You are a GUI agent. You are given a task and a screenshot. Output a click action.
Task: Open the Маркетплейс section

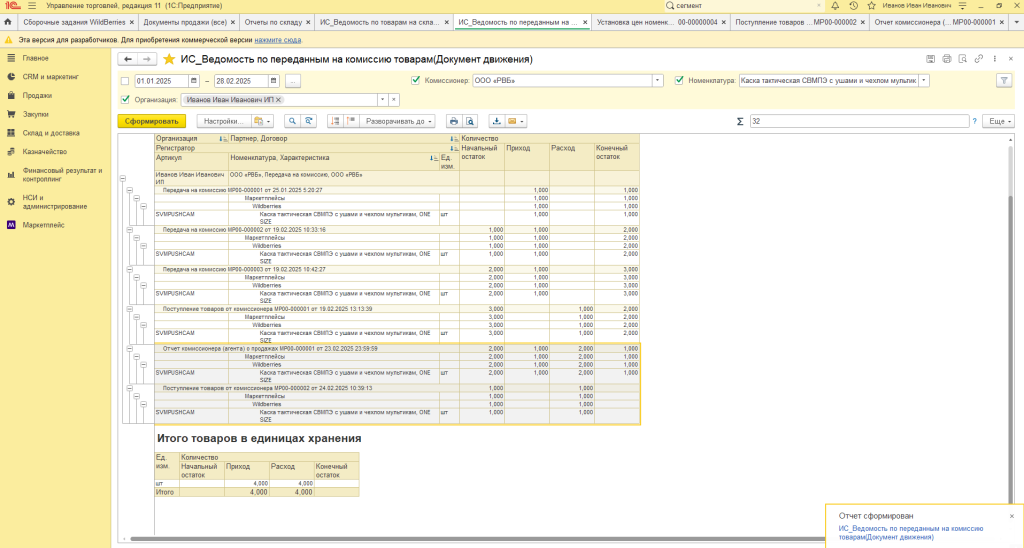(x=43, y=225)
